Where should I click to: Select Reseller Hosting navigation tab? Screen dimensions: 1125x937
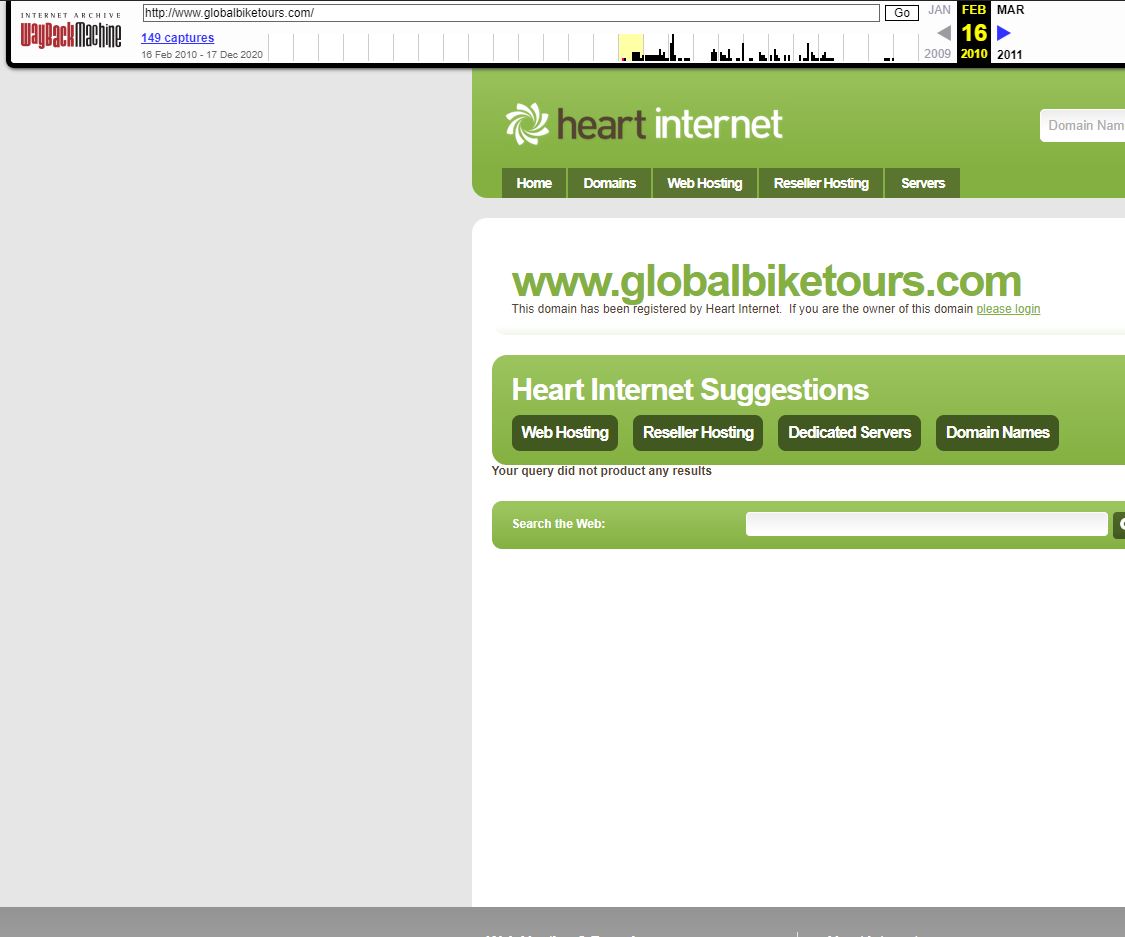click(x=821, y=183)
